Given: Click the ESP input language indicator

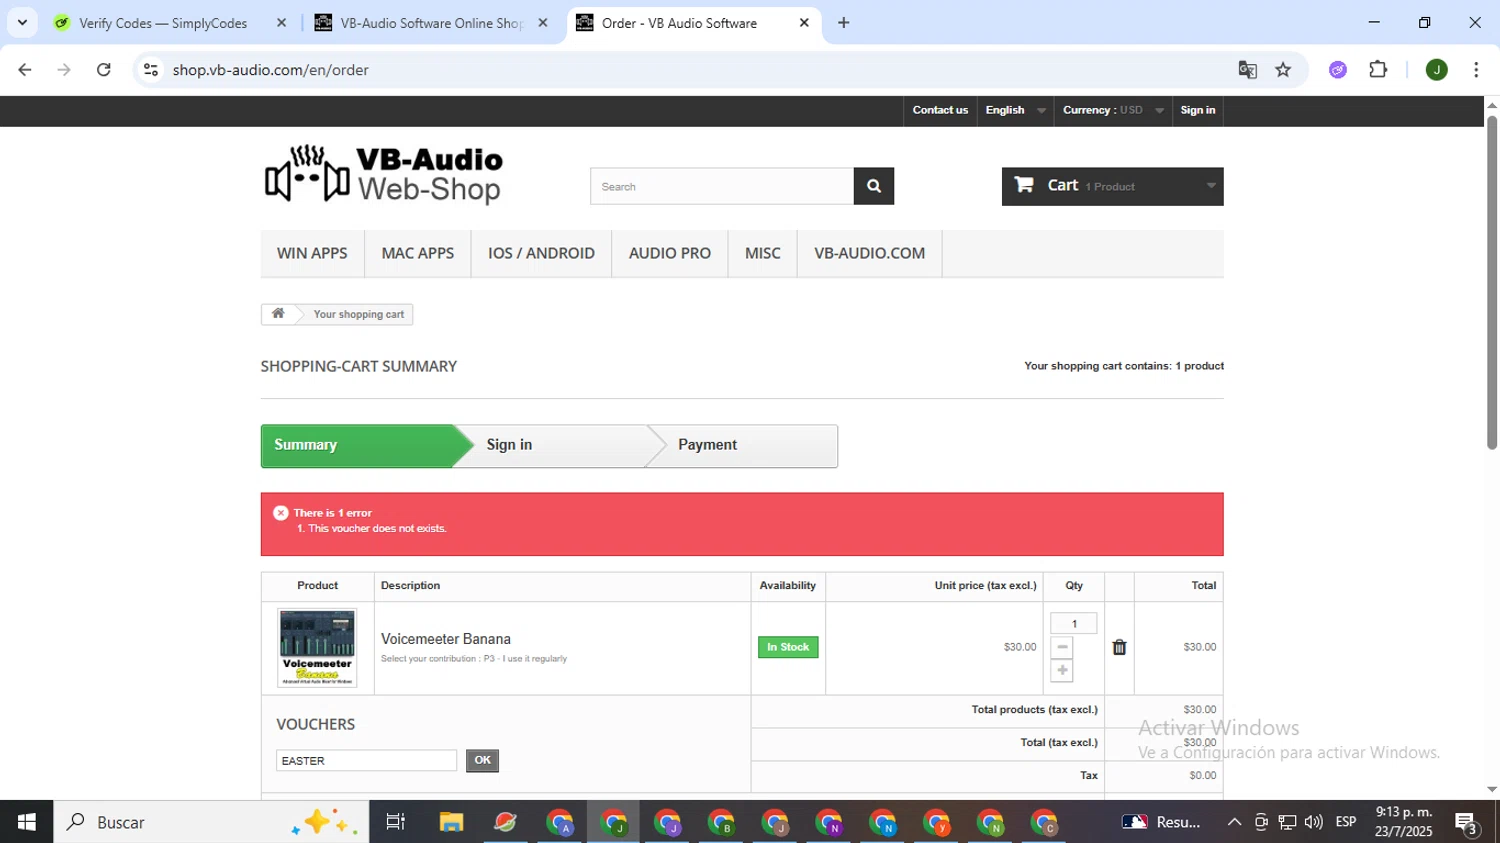Looking at the screenshot, I should [x=1345, y=822].
